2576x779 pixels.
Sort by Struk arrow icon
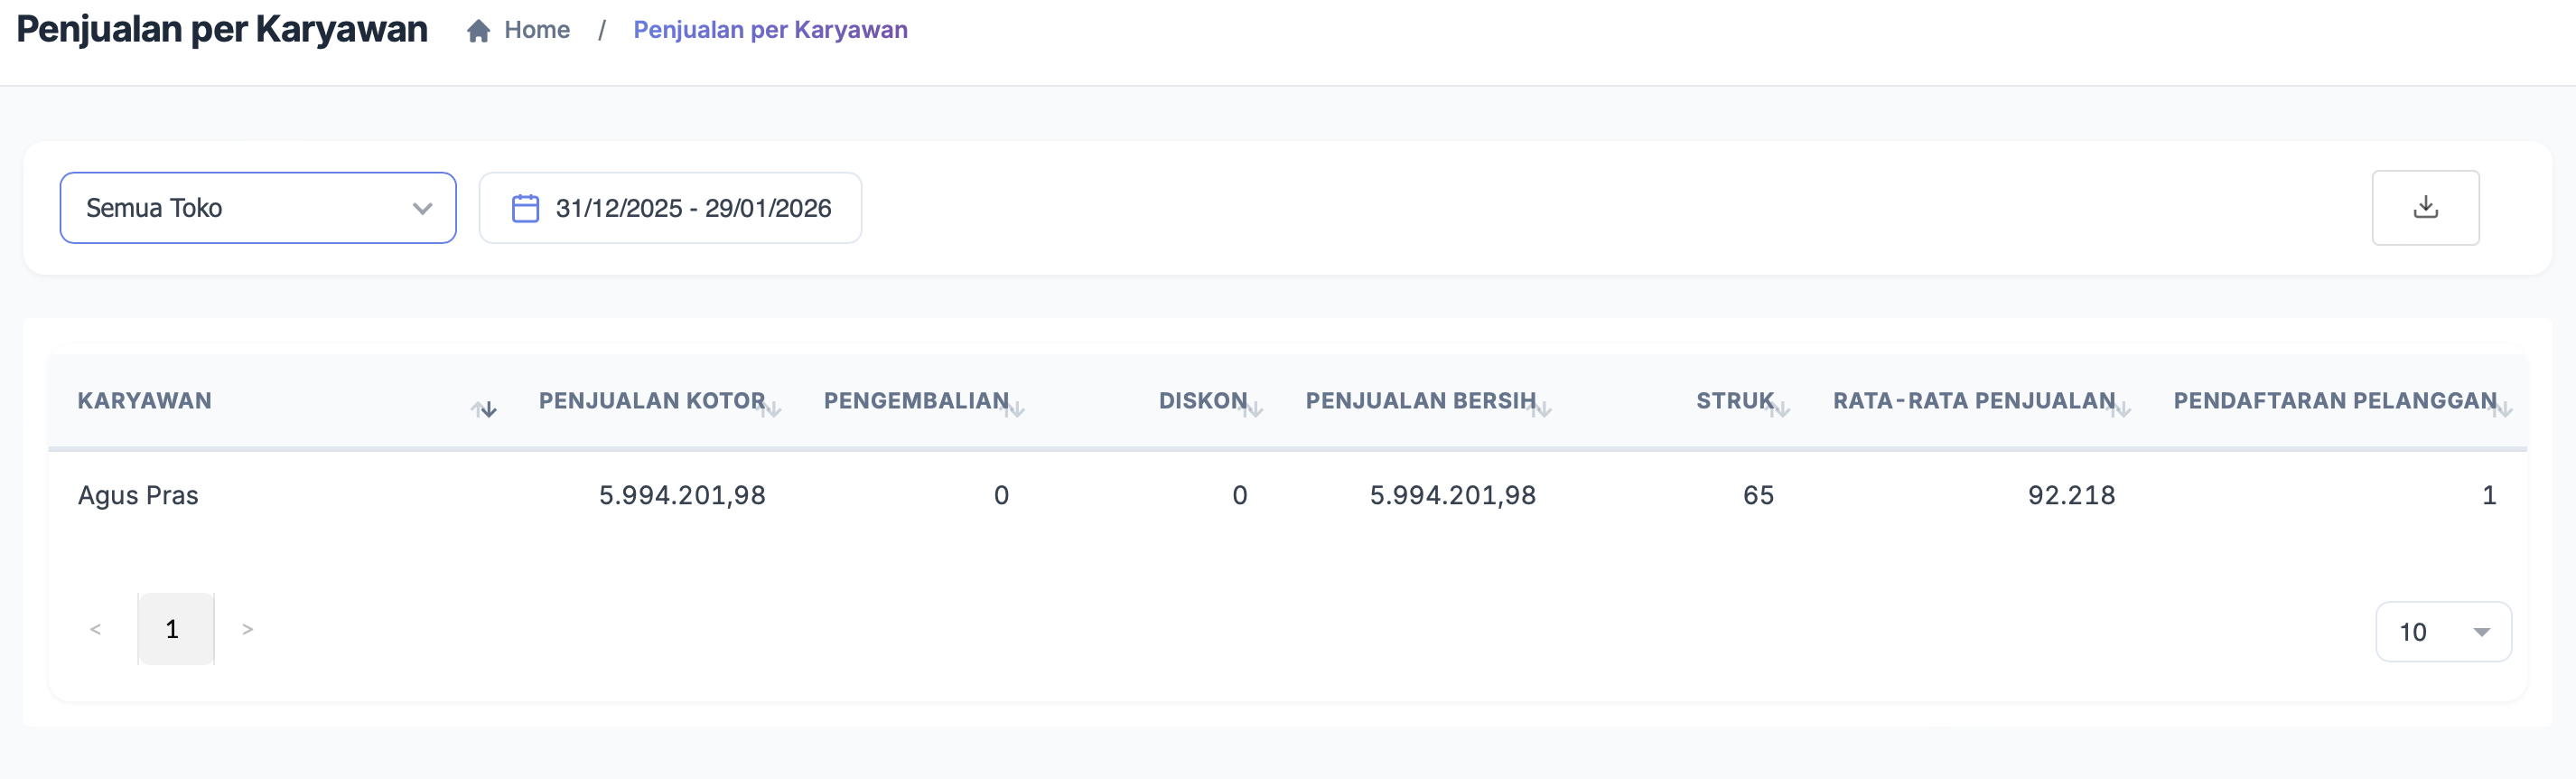(1780, 409)
